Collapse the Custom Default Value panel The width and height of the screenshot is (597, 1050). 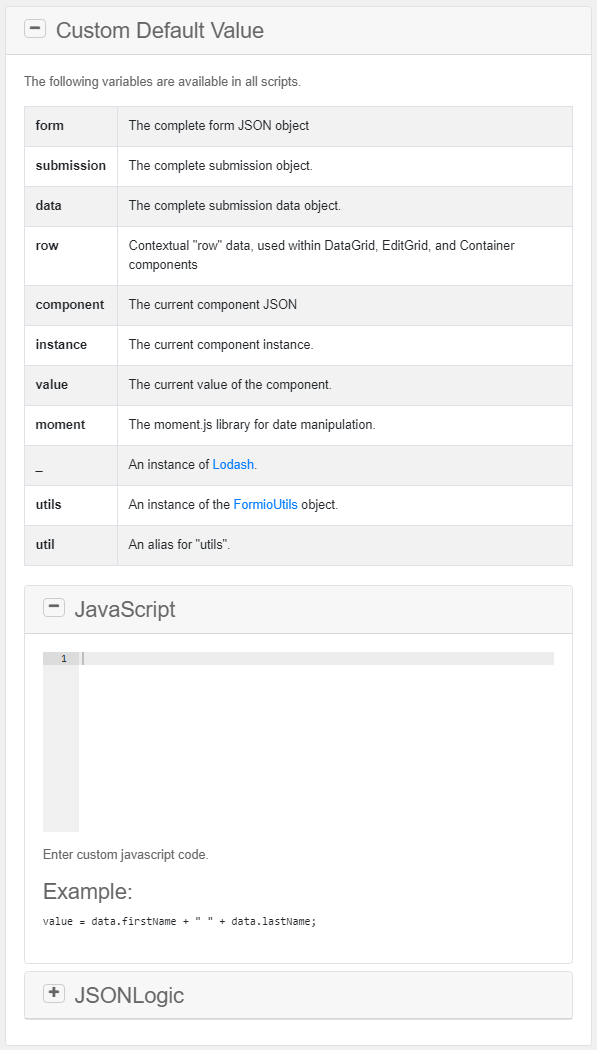point(35,29)
